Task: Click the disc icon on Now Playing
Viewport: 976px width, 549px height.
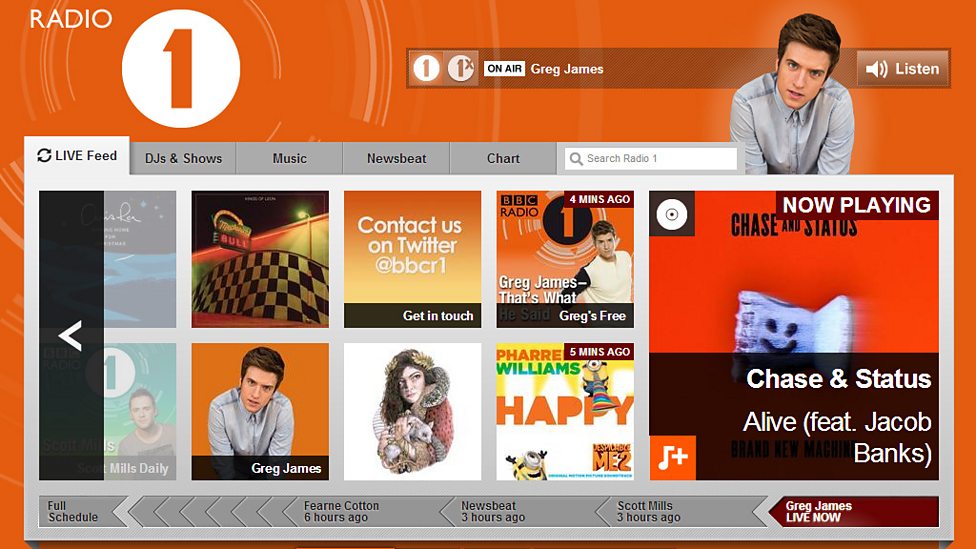Action: coord(672,214)
